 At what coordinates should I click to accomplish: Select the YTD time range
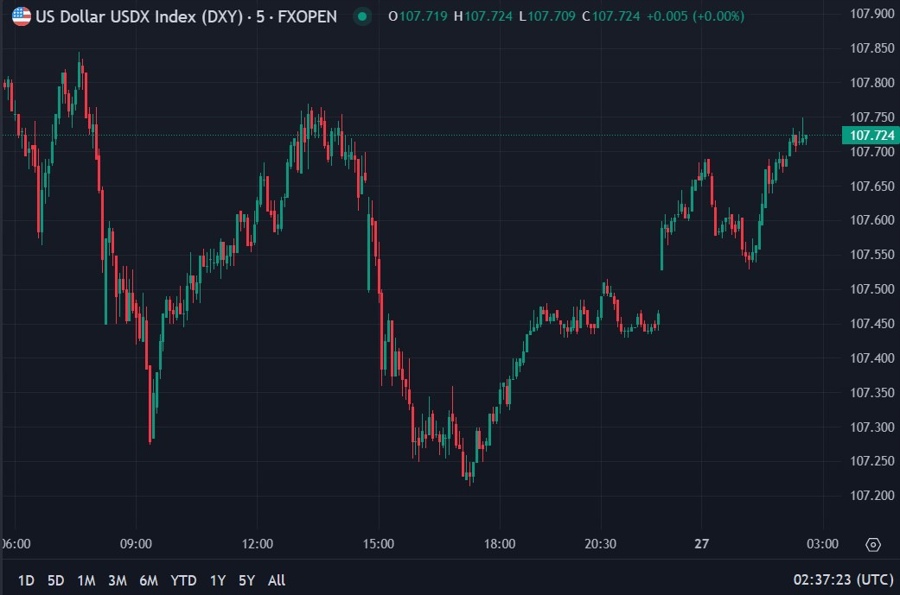(183, 581)
